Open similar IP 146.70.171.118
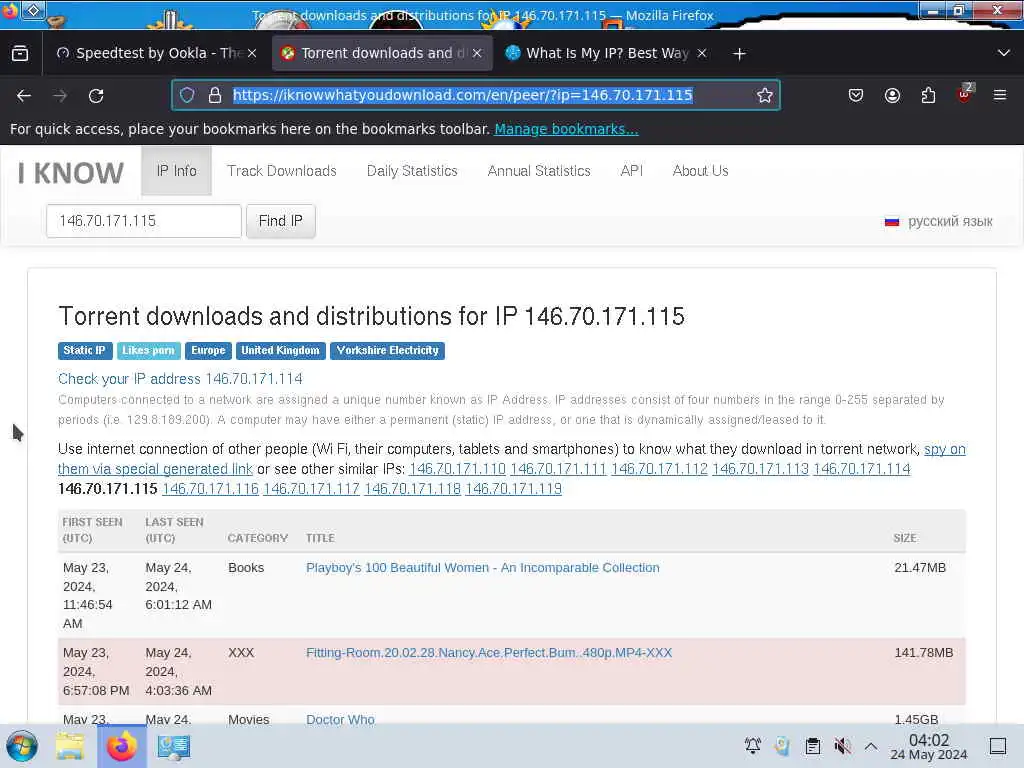The width and height of the screenshot is (1024, 768). click(413, 489)
